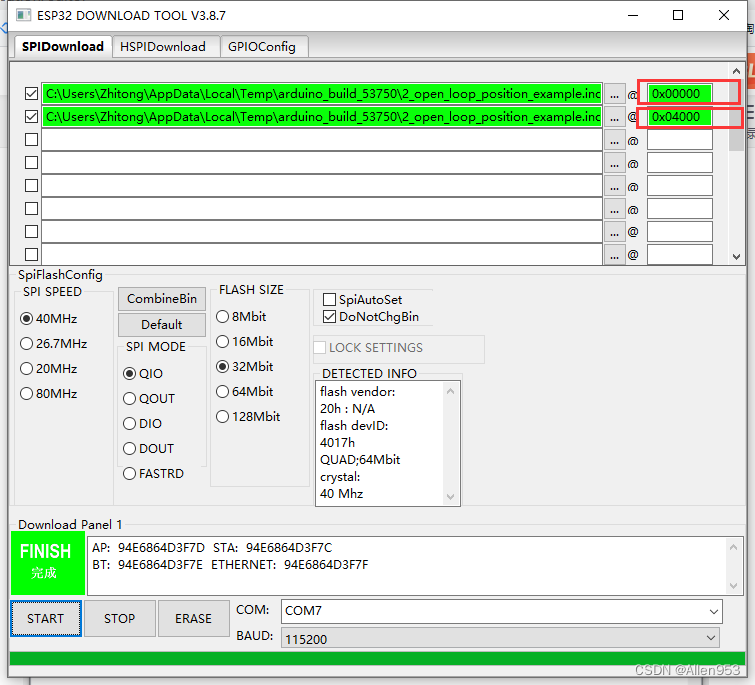Open the GPIOConfig tab
Screen dimensions: 755x685
click(262, 47)
